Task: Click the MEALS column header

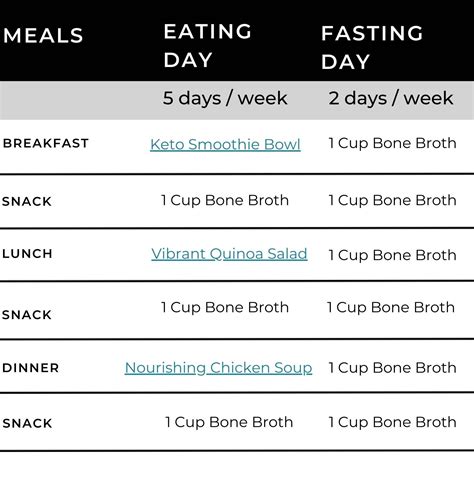Action: coord(43,35)
